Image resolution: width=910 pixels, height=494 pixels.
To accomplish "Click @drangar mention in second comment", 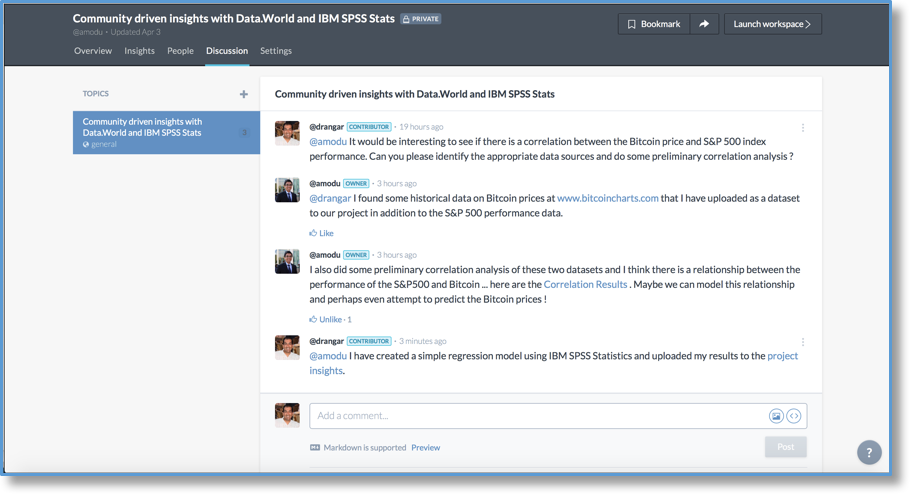I will coord(330,198).
